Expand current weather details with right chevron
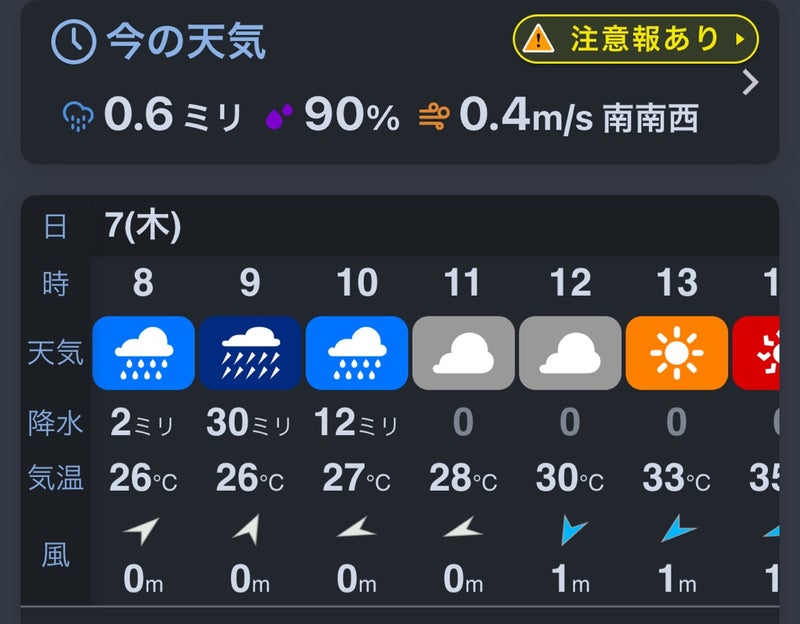 pyautogui.click(x=750, y=83)
